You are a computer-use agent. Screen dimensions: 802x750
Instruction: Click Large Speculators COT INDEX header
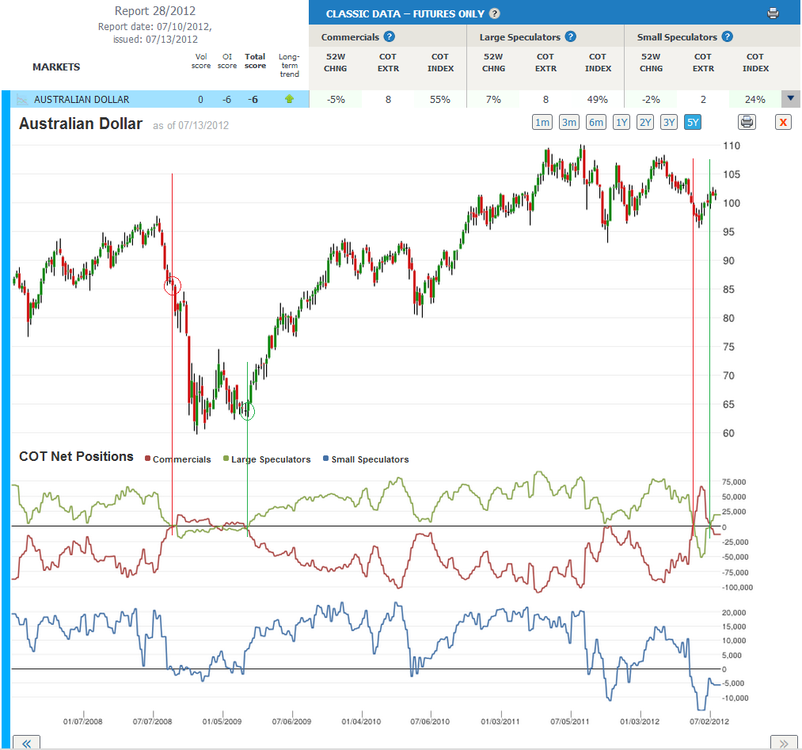[598, 62]
